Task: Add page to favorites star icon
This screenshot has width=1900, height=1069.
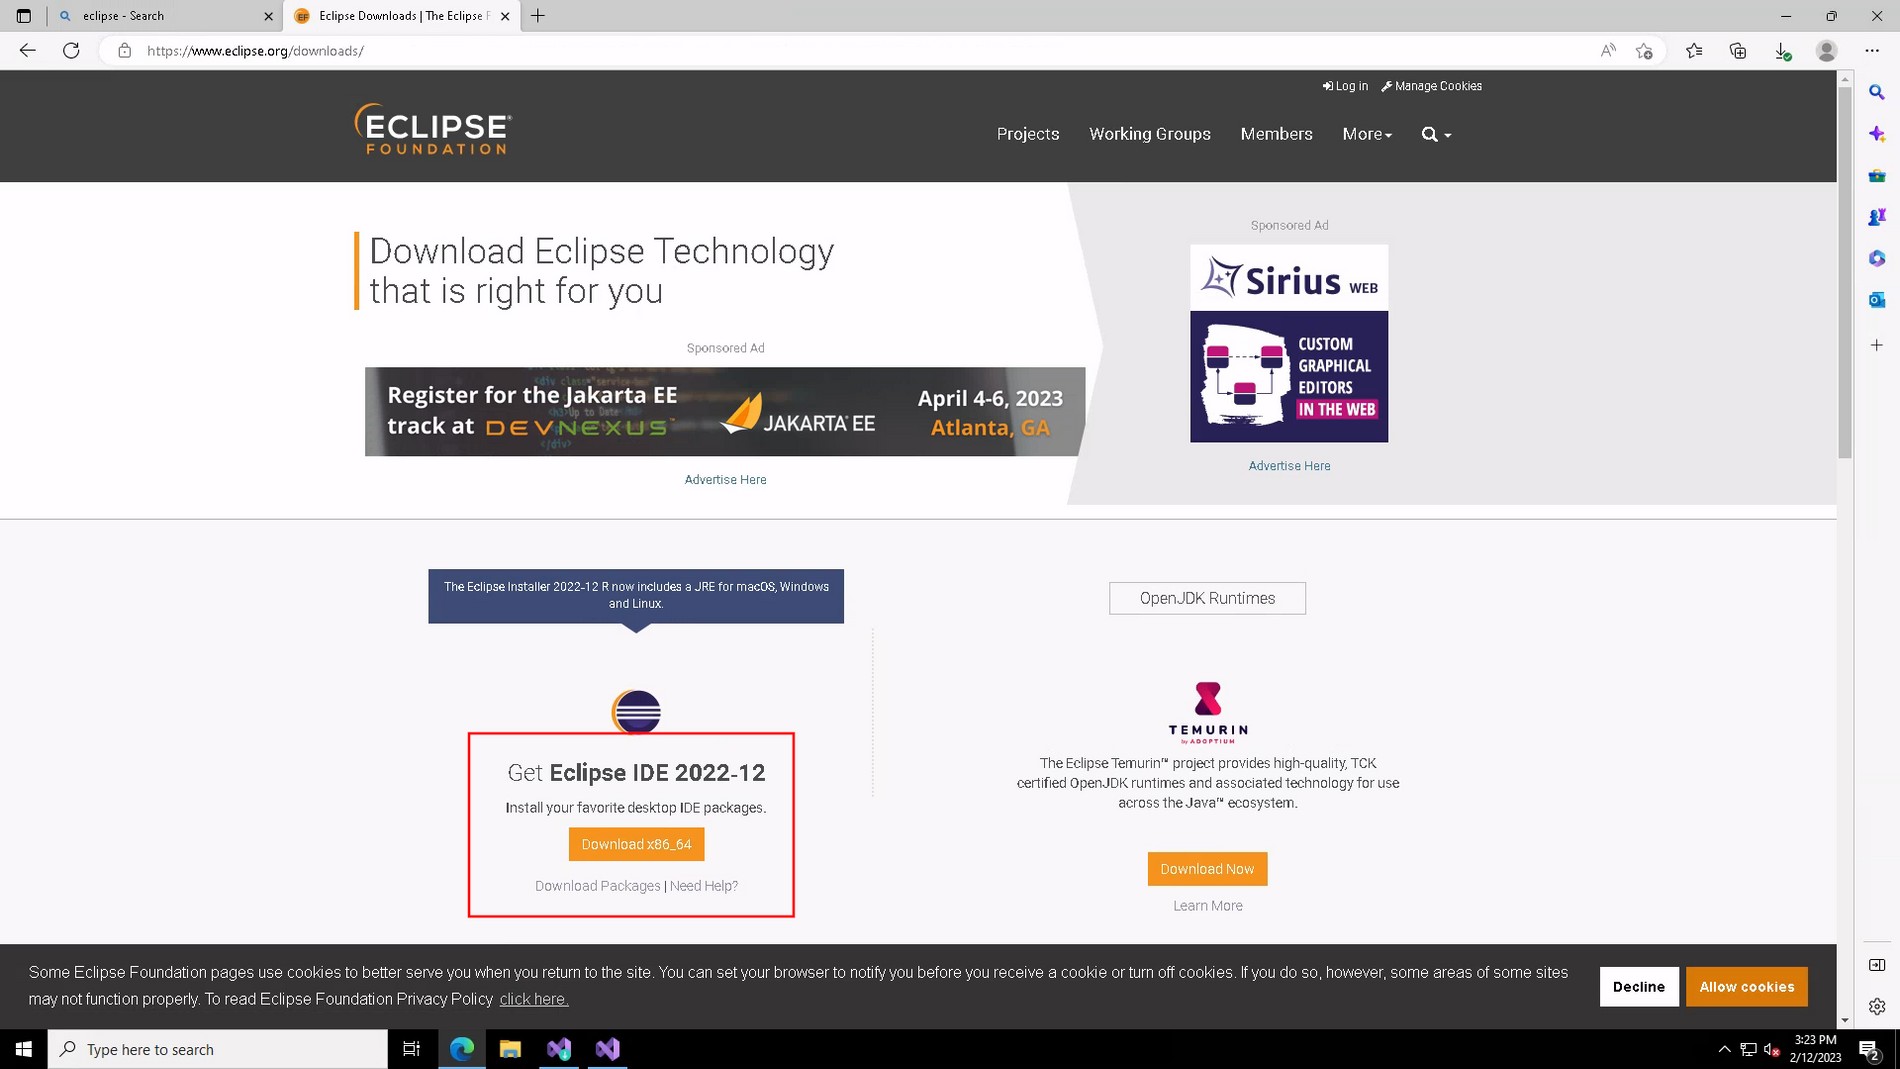Action: (x=1644, y=51)
